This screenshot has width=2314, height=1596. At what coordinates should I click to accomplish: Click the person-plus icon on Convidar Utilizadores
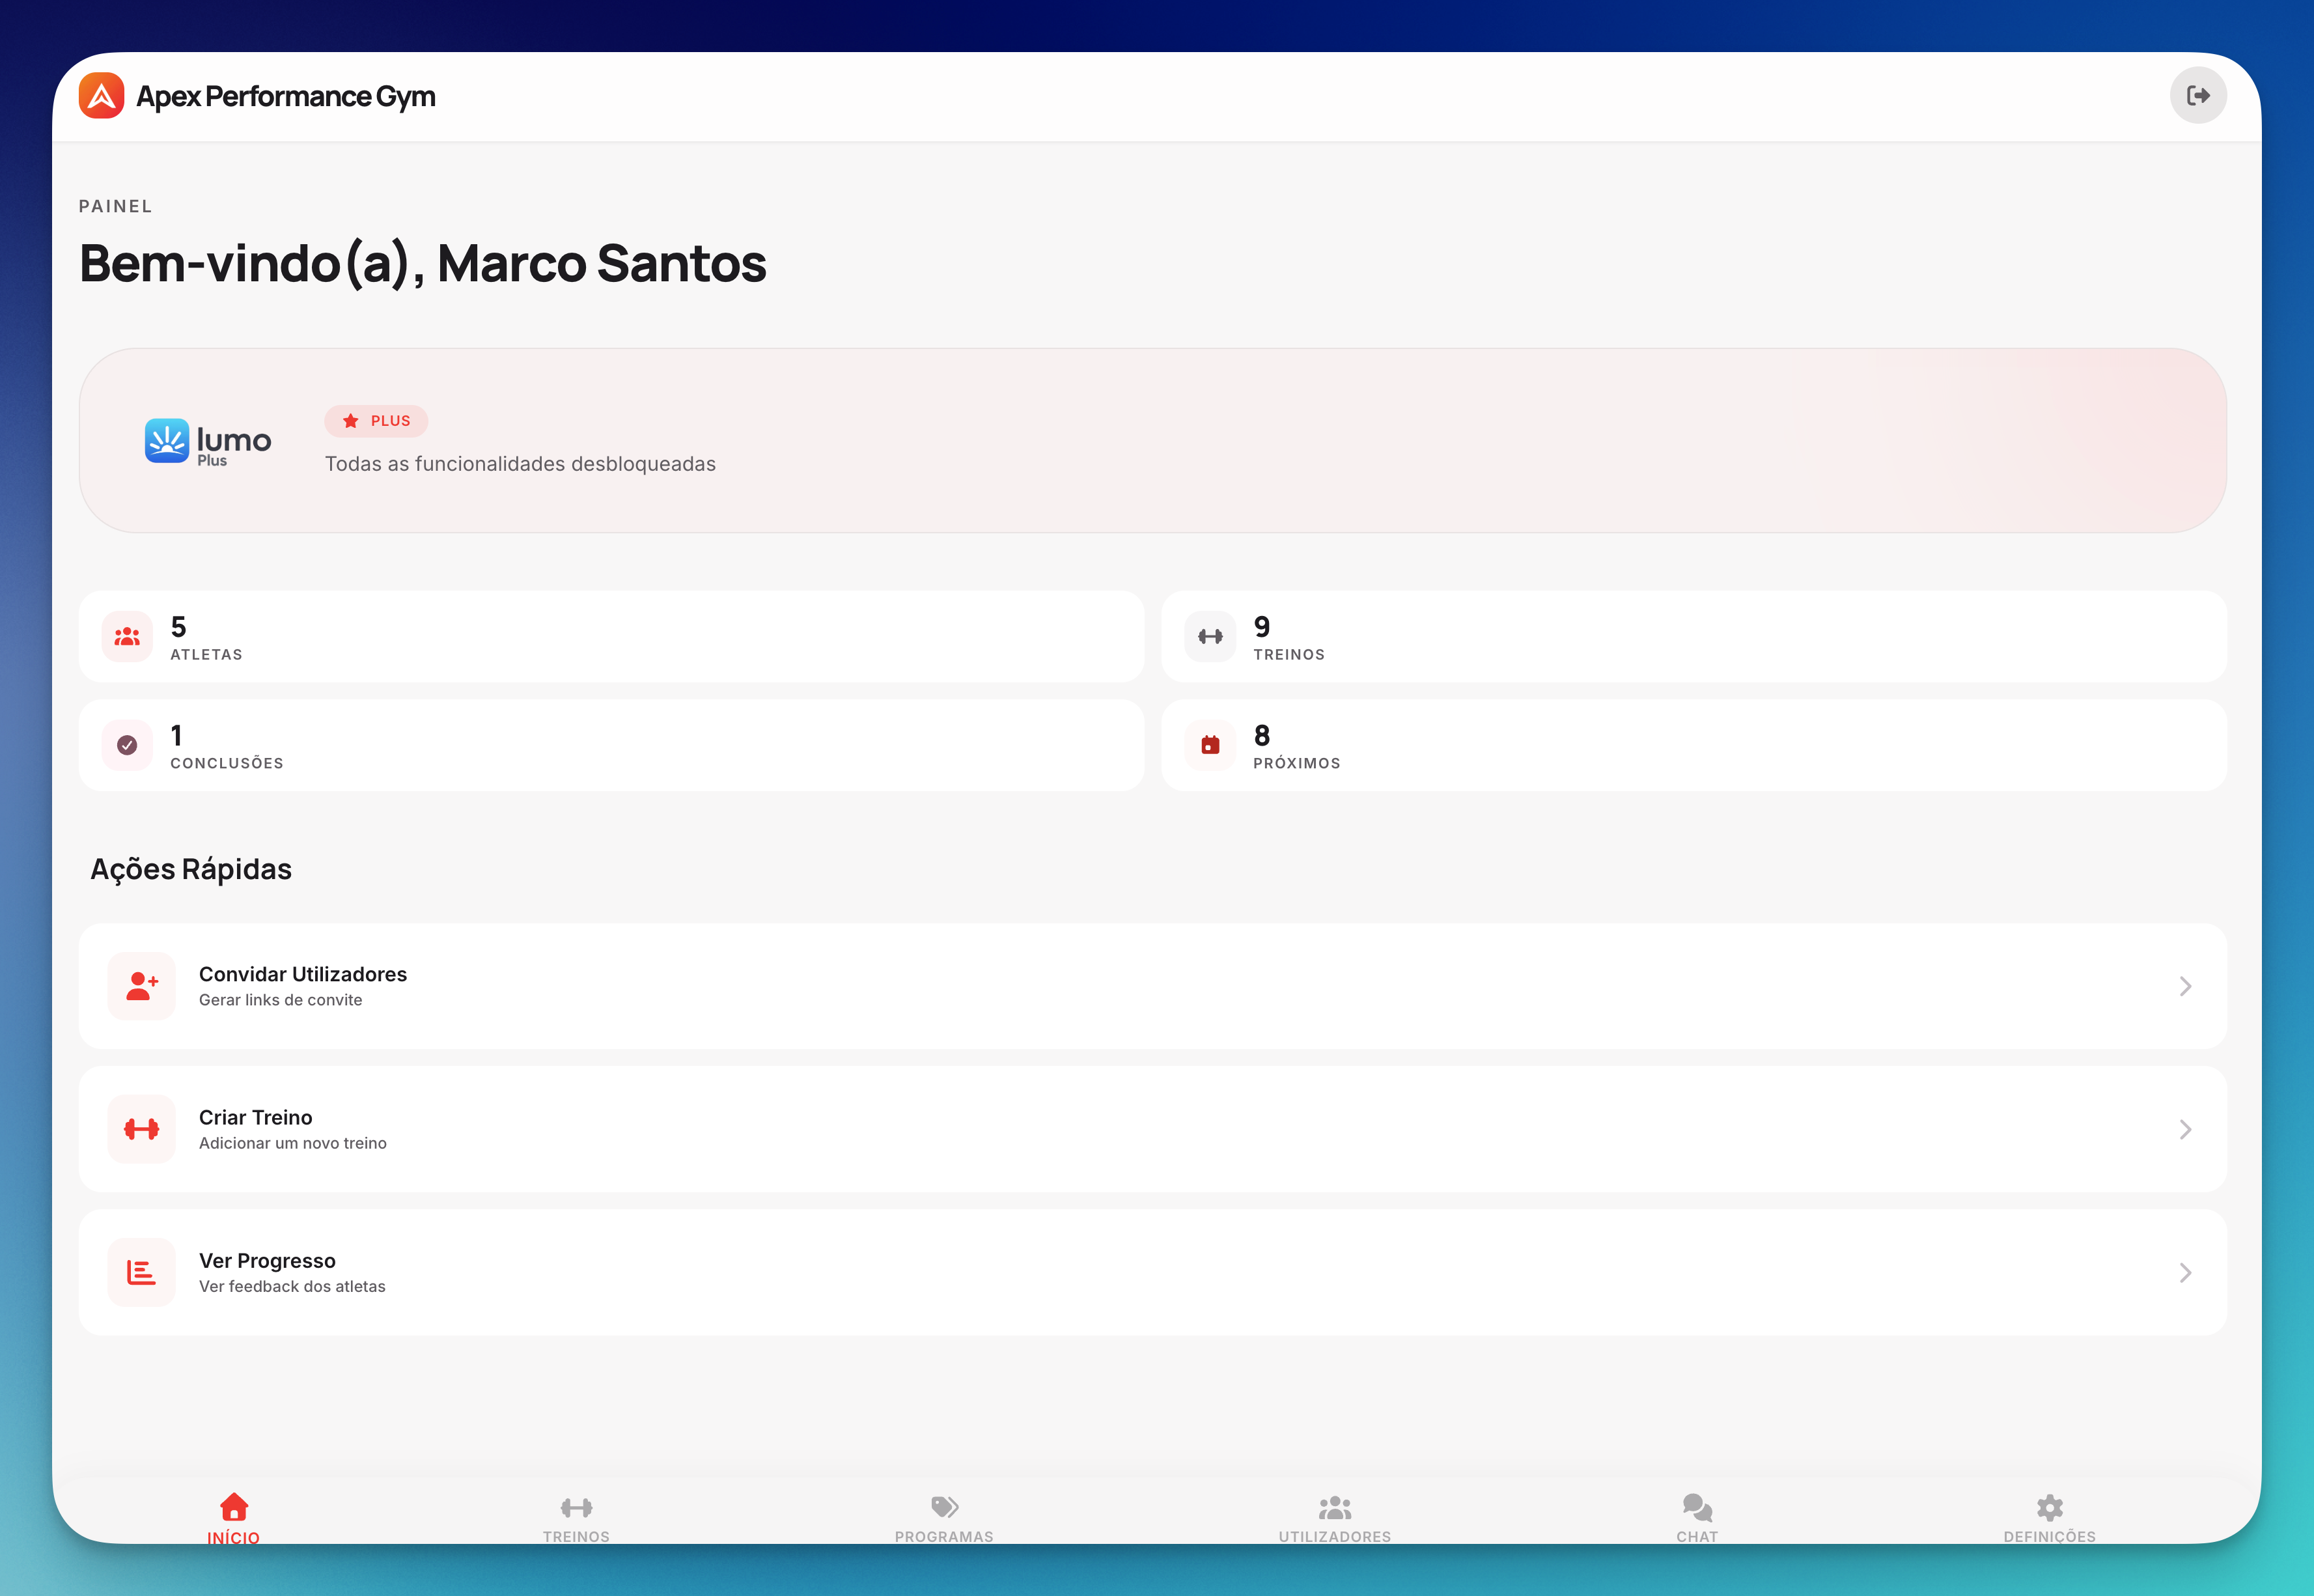point(141,985)
